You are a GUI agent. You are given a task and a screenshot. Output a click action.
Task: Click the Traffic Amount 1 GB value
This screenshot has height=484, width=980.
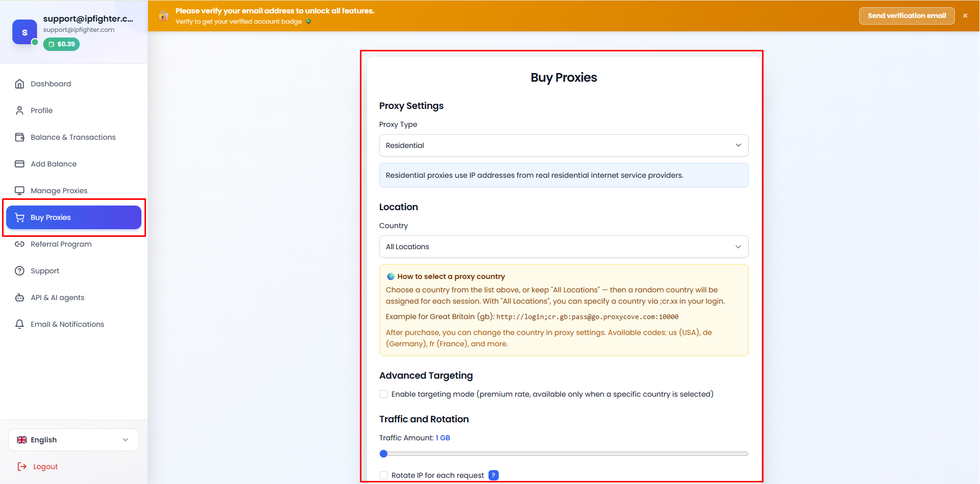443,438
